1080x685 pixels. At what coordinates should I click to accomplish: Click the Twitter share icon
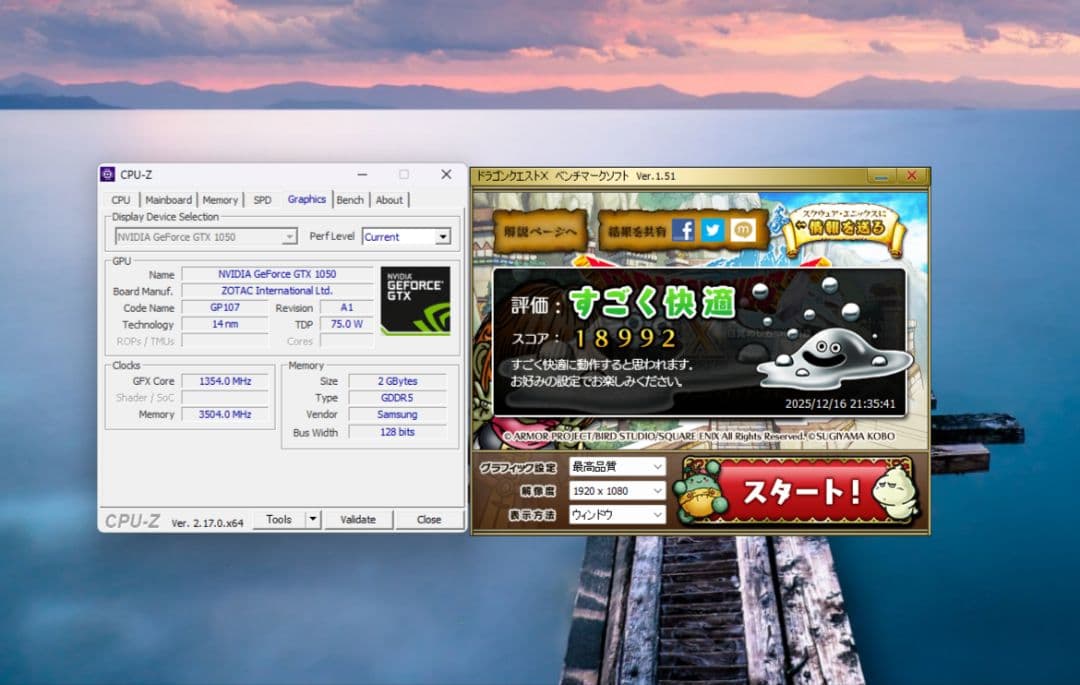coord(712,230)
